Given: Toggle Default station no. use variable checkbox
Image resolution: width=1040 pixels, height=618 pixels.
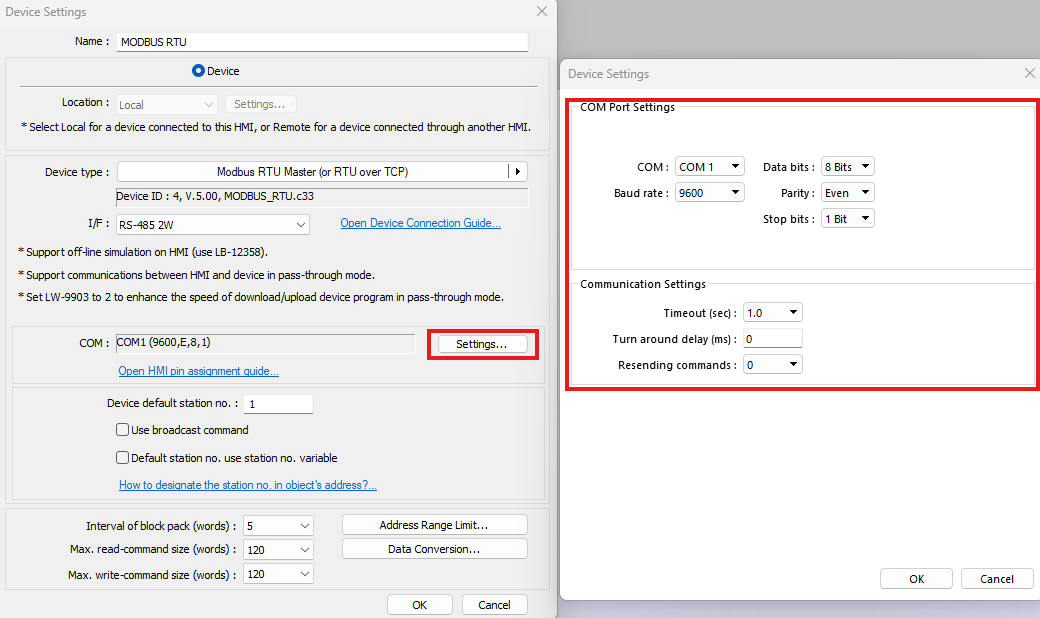Looking at the screenshot, I should point(123,458).
